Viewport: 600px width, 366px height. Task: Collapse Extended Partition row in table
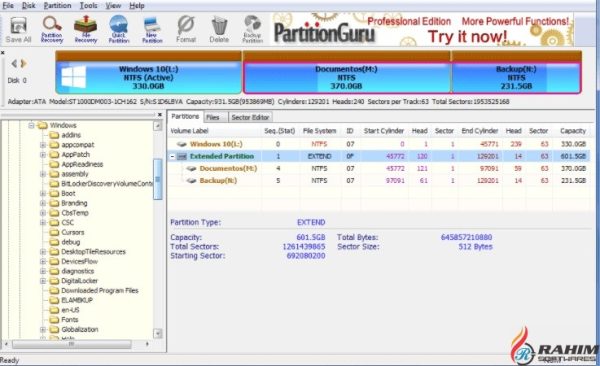173,157
